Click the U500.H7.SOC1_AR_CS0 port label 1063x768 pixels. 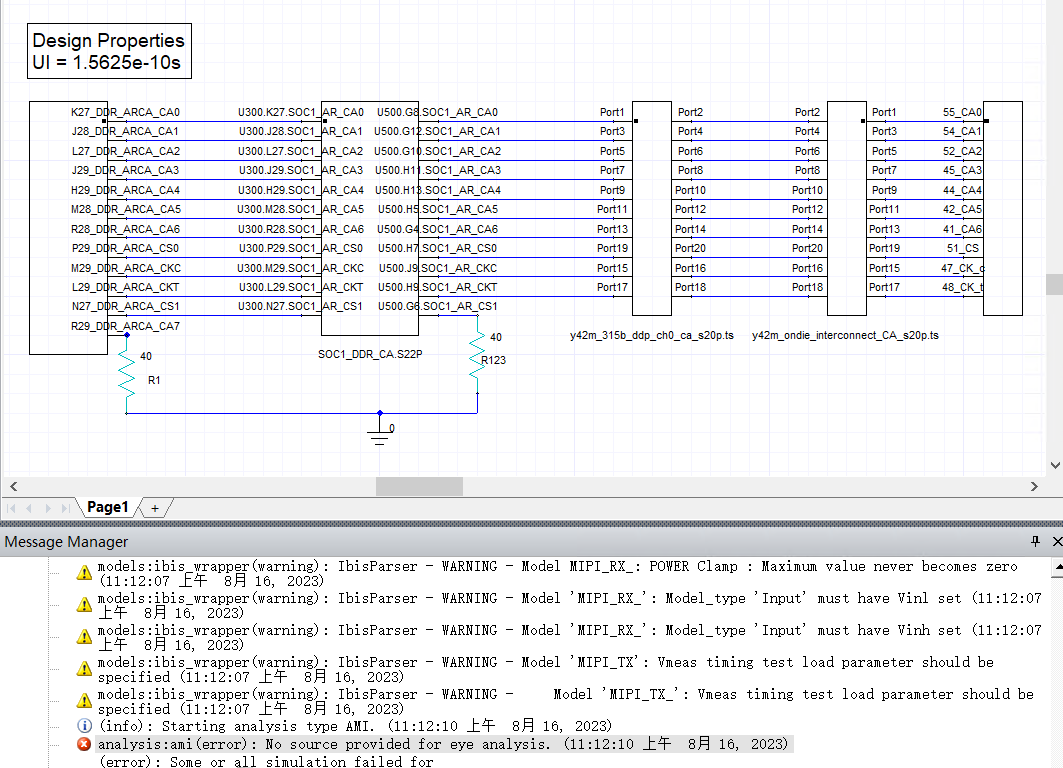pos(437,248)
